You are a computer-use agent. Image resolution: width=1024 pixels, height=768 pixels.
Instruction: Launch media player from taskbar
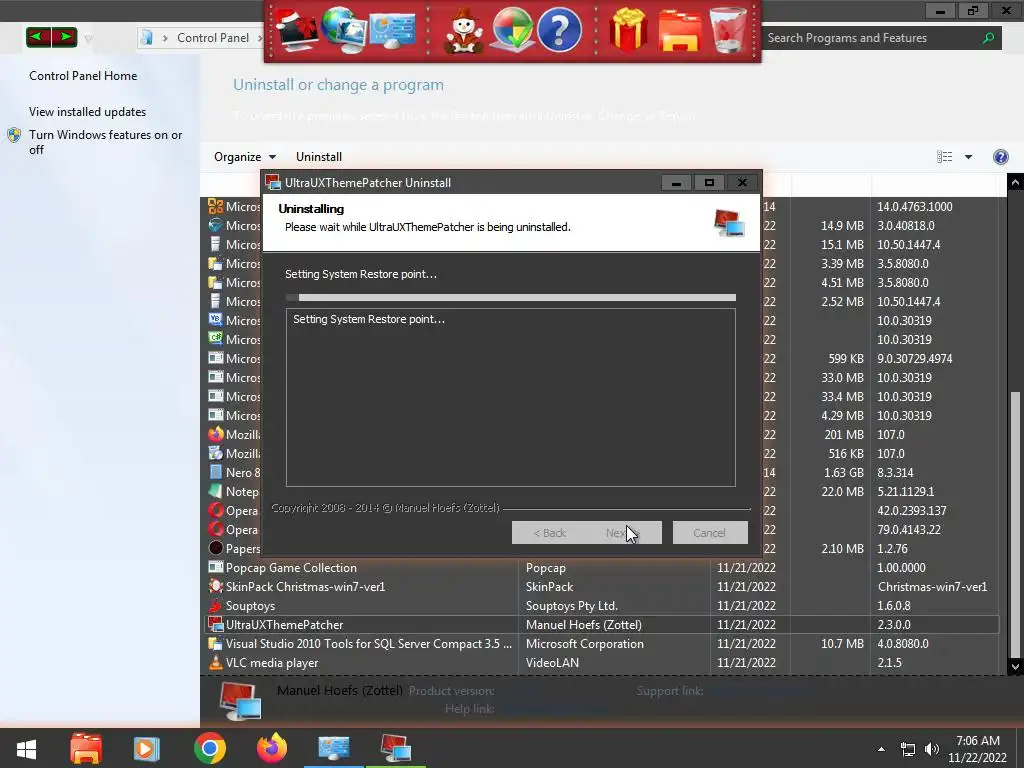[x=146, y=748]
